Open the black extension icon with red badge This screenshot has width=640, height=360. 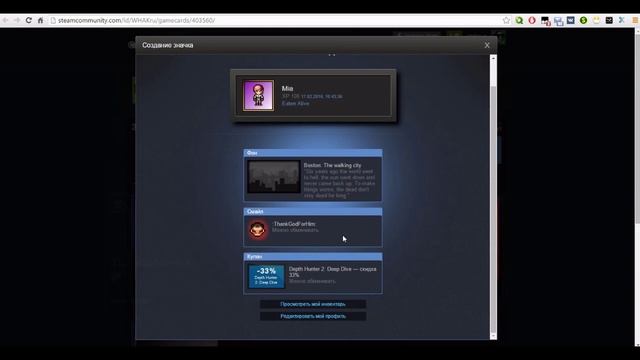(545, 20)
